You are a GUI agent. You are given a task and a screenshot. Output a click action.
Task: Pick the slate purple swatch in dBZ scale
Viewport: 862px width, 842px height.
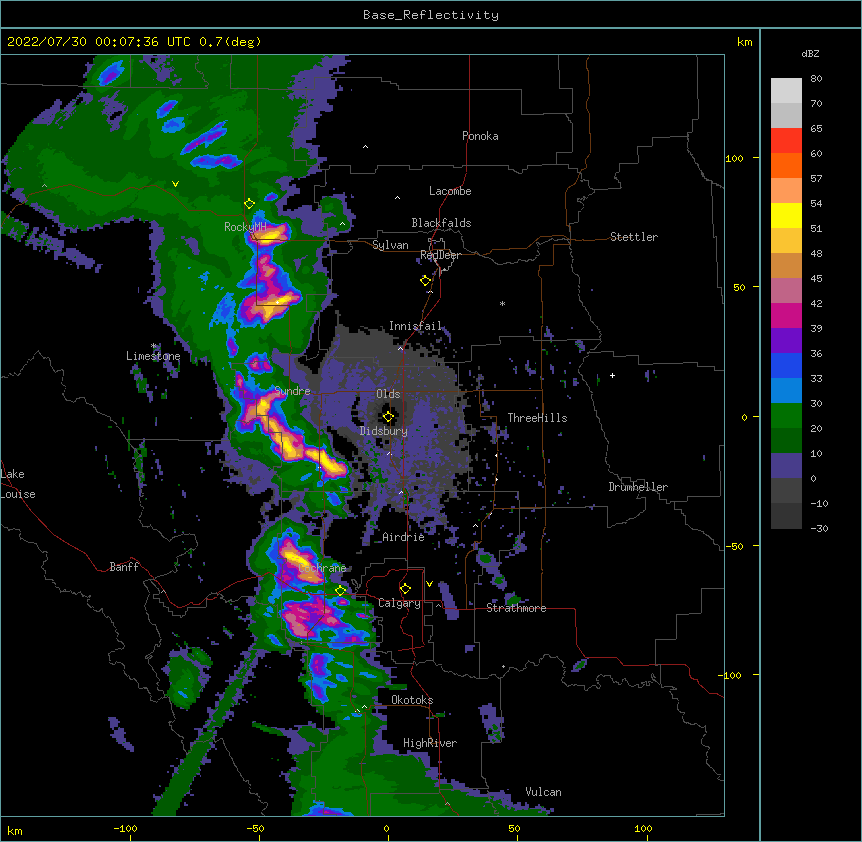pos(786,466)
